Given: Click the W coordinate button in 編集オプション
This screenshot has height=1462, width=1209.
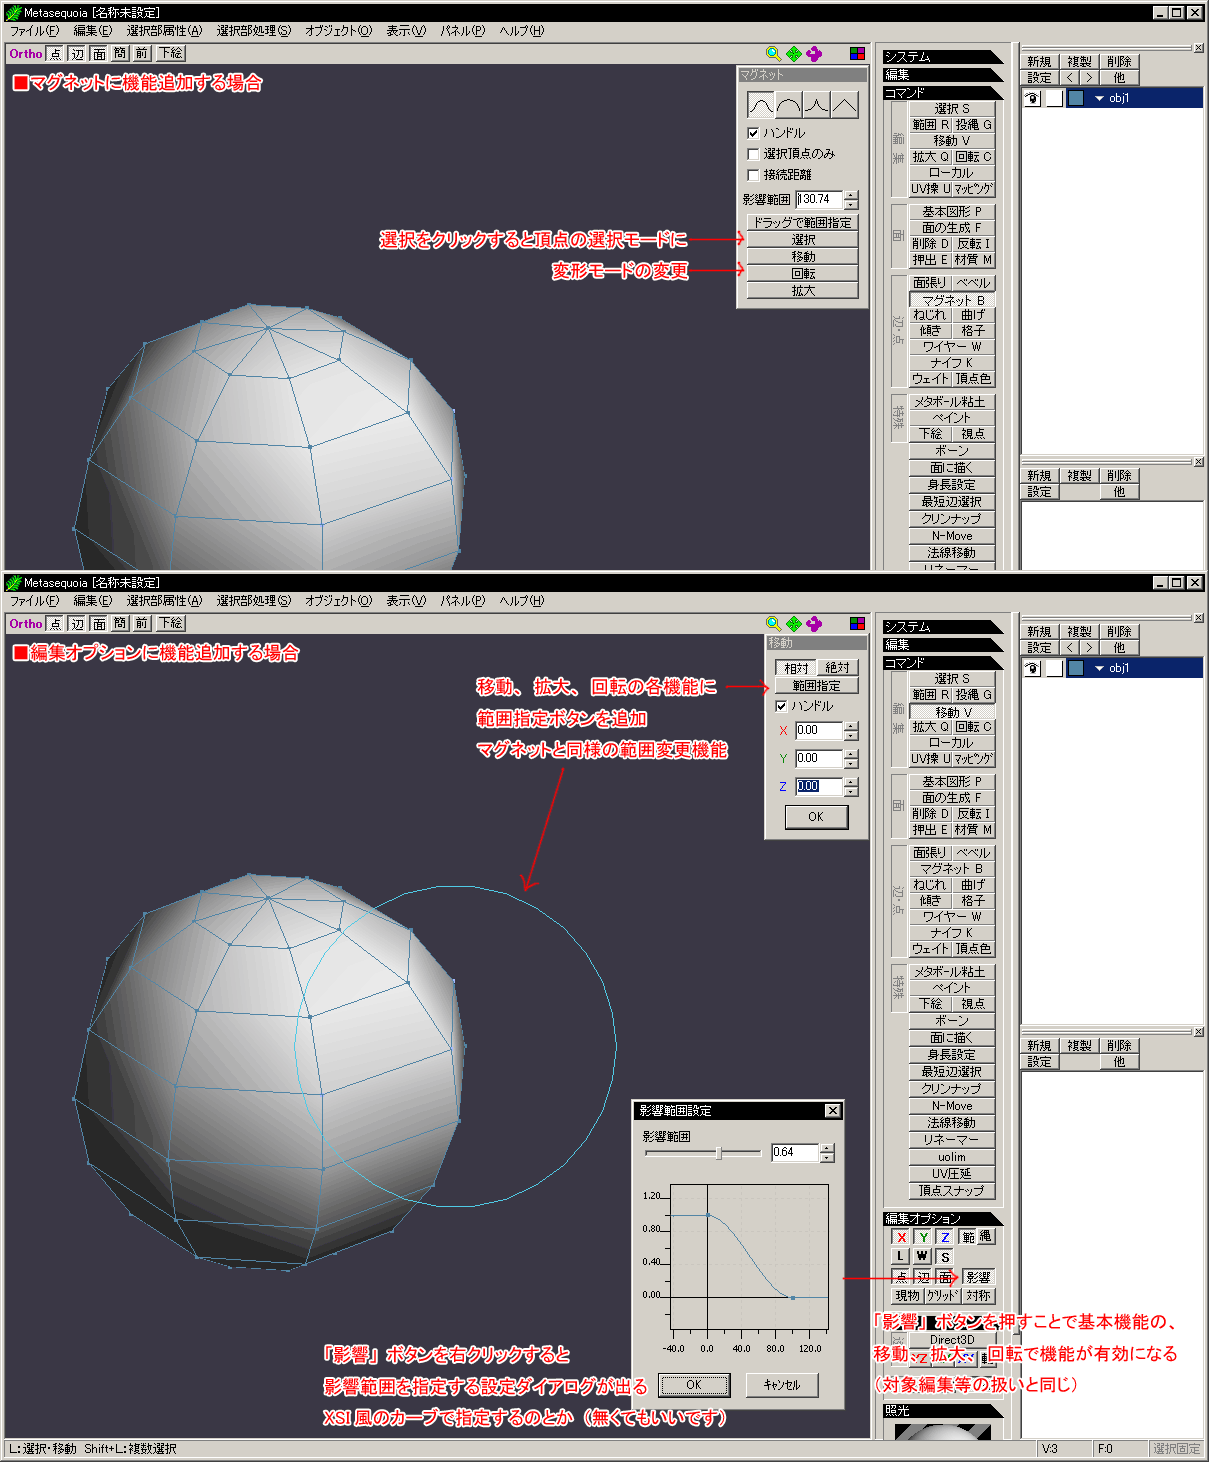Looking at the screenshot, I should (922, 1256).
